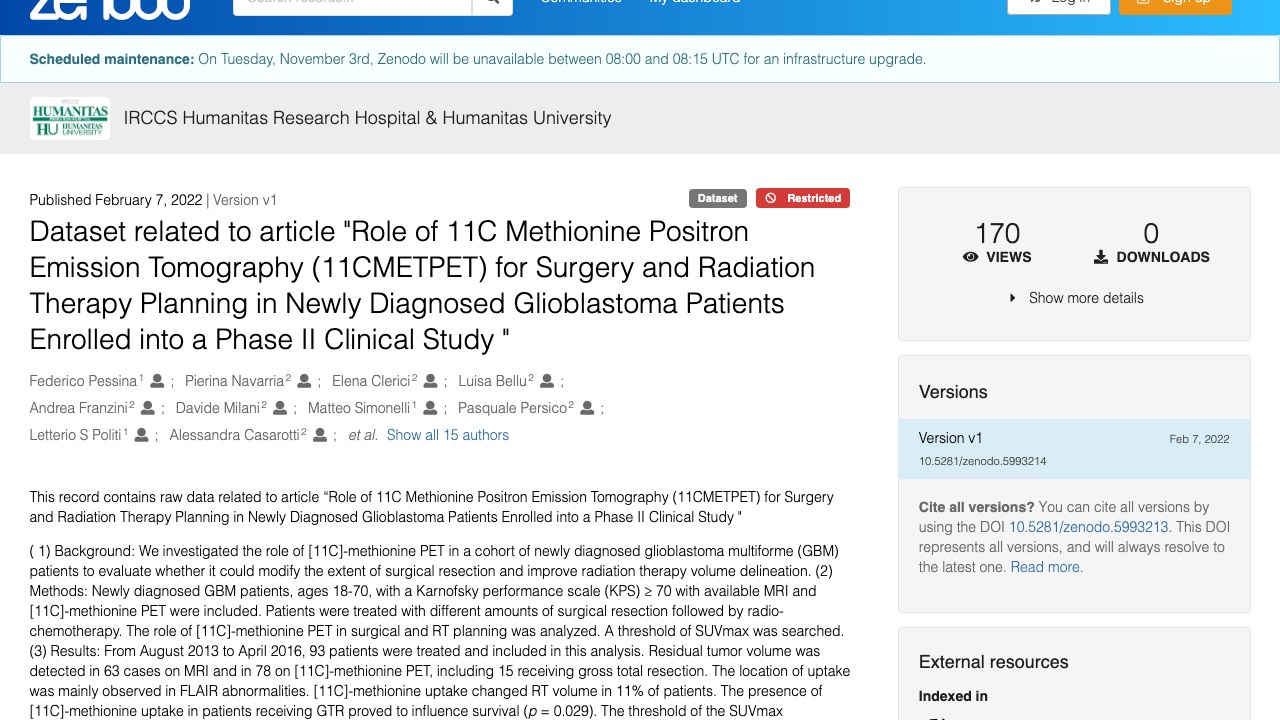Open IRCCS Humanitas Research Hospital community link
Viewport: 1280px width, 720px height.
pyautogui.click(x=367, y=118)
